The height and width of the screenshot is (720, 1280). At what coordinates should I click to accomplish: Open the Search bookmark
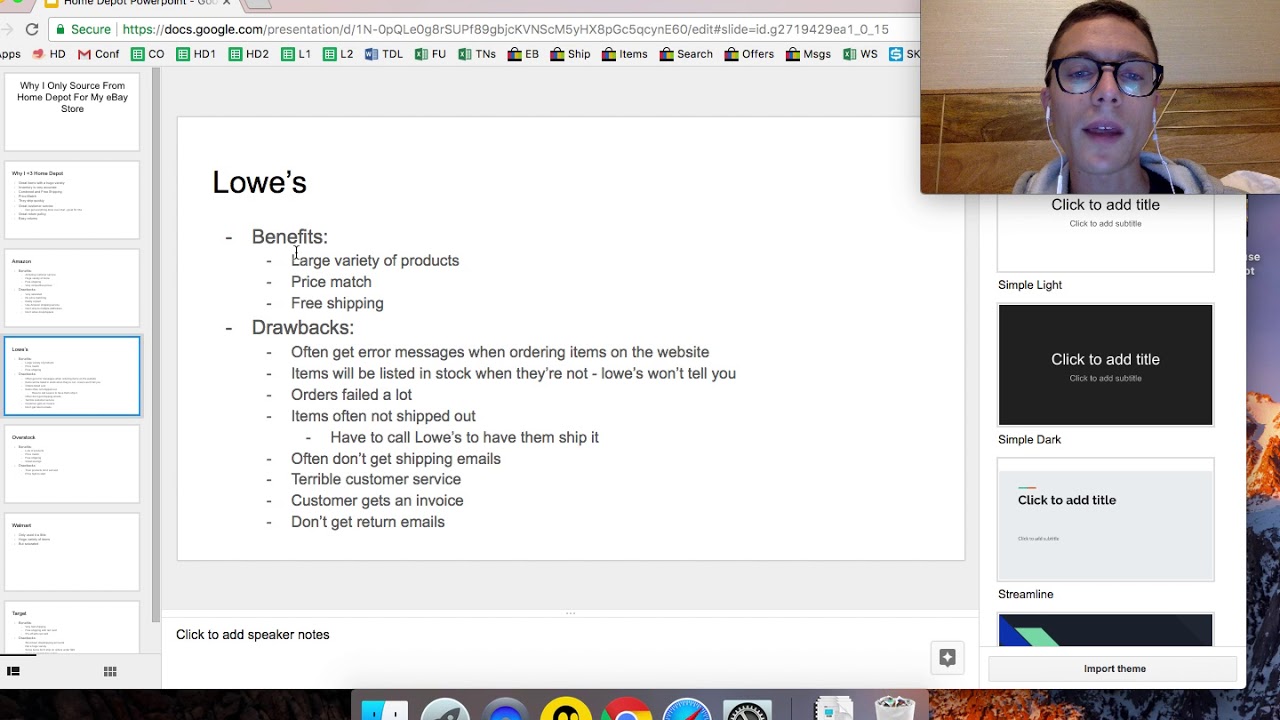coord(686,54)
